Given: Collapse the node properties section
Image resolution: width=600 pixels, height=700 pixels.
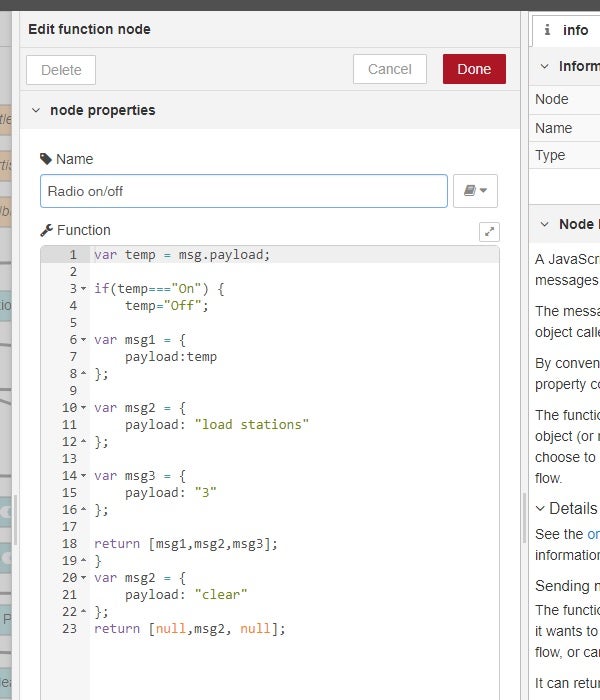Looking at the screenshot, I should click(x=37, y=111).
